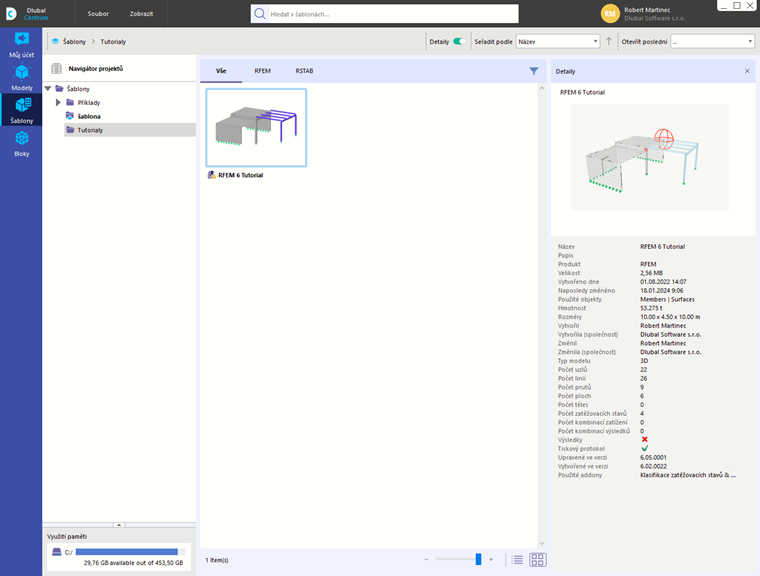The width and height of the screenshot is (760, 576).
Task: Switch to list view icon
Action: (517, 560)
